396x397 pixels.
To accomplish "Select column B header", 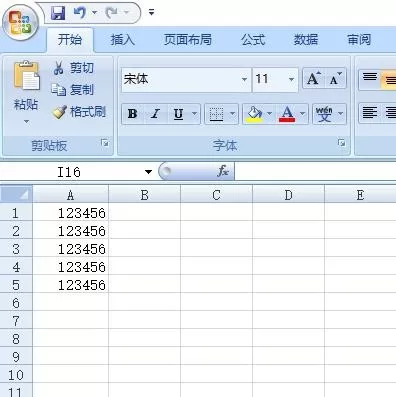I will tap(144, 194).
